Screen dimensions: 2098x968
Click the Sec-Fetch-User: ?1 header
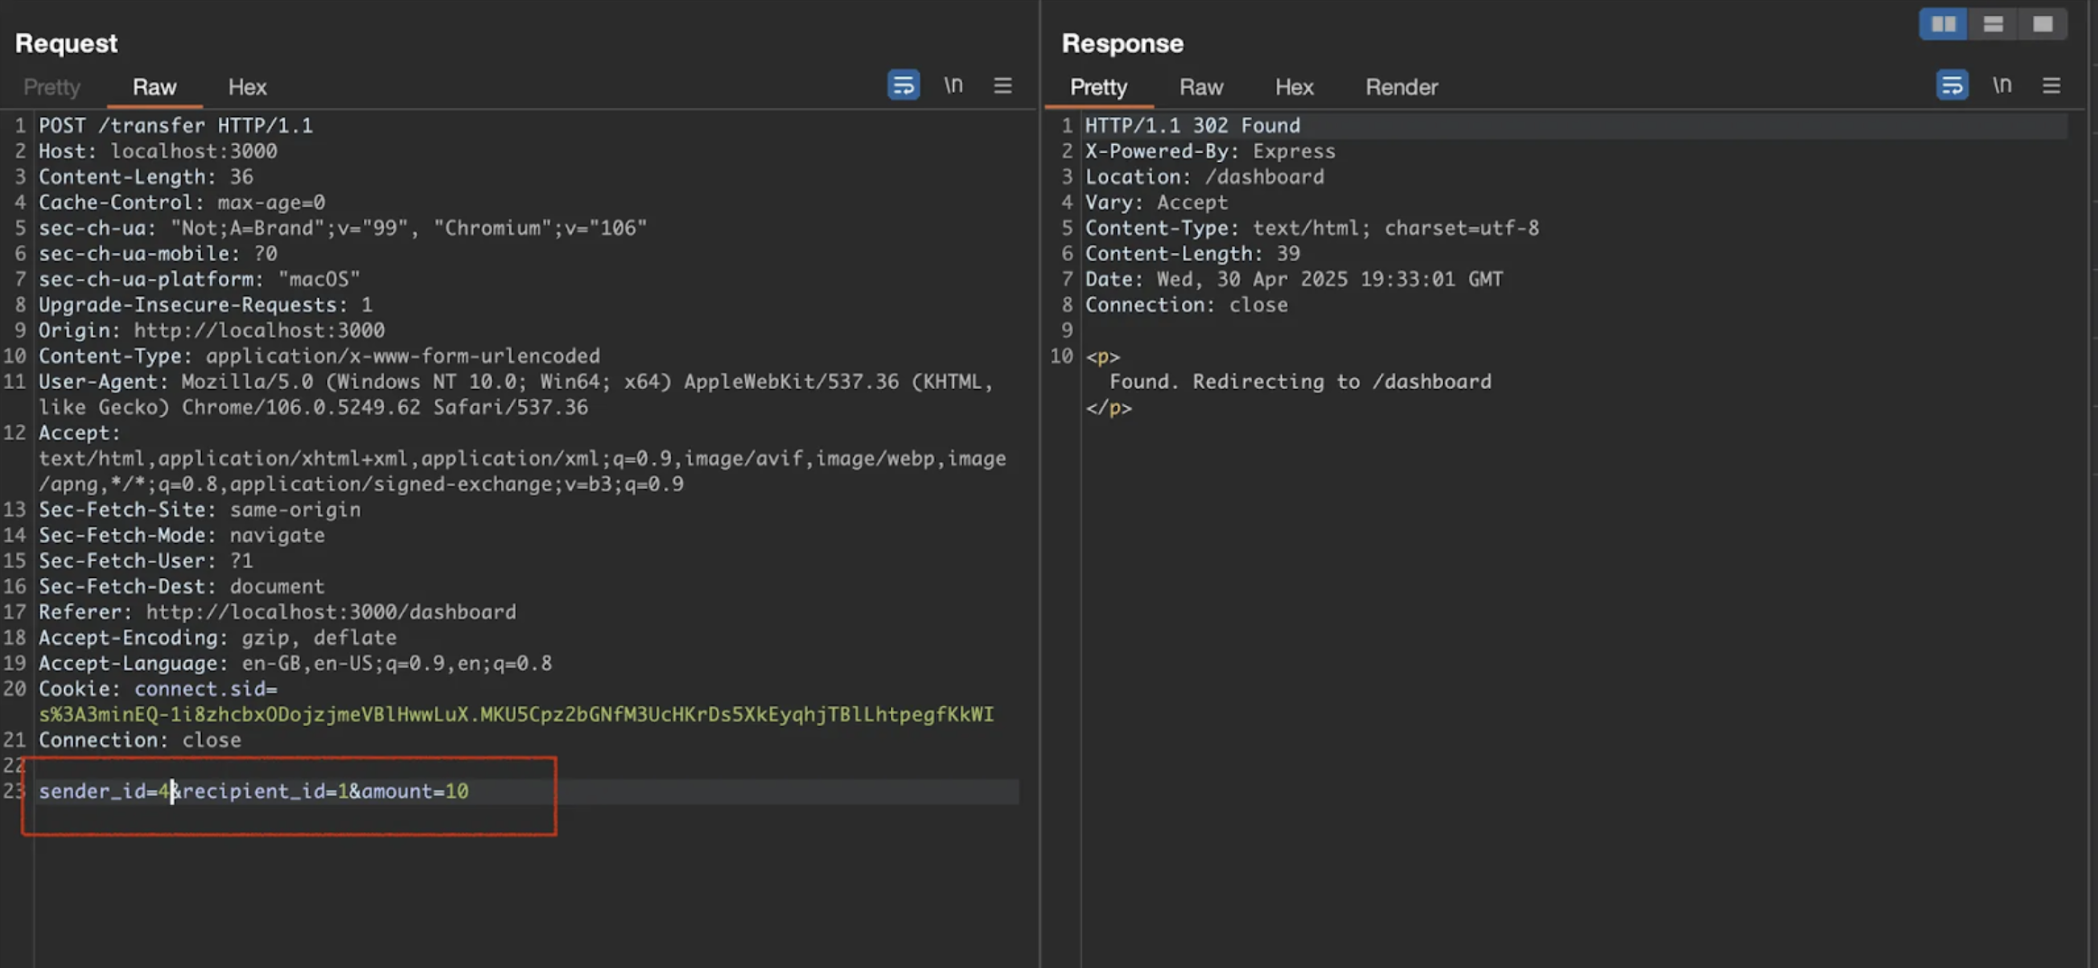pos(146,561)
